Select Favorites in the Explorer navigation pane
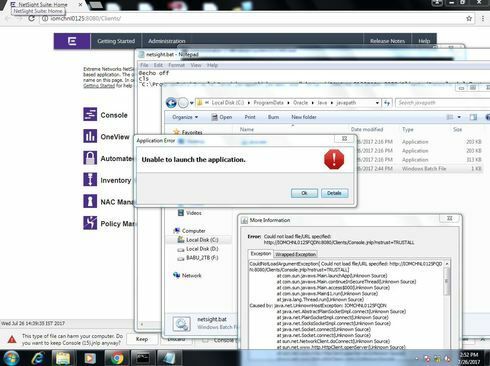Image resolution: width=490 pixels, height=366 pixels. (188, 132)
